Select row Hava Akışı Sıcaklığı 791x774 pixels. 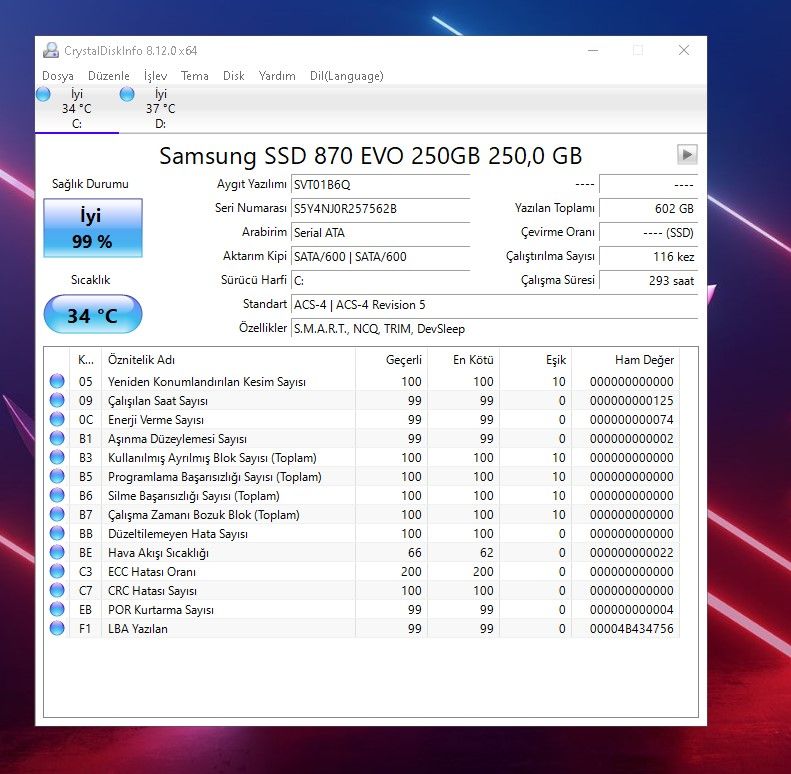[x=362, y=552]
